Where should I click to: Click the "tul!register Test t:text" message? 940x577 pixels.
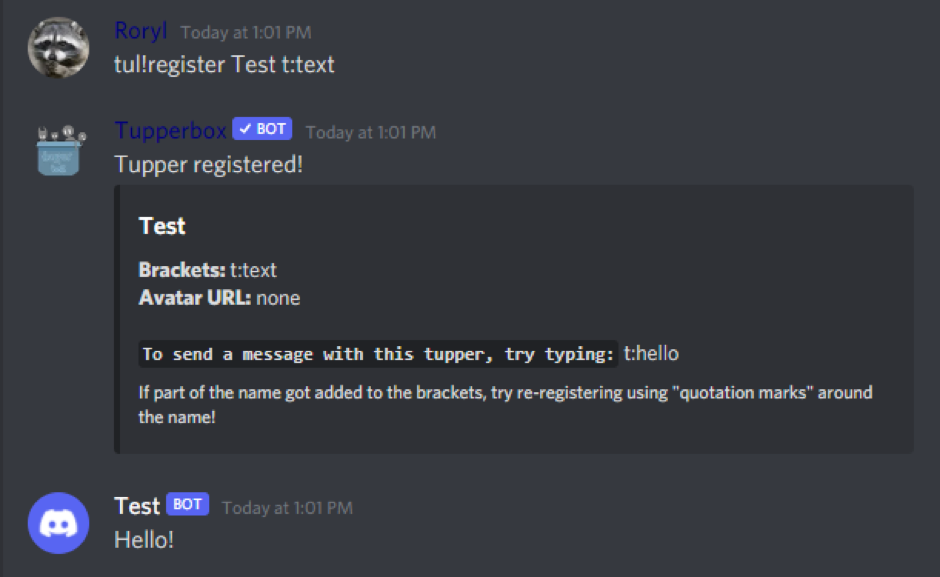coord(224,66)
